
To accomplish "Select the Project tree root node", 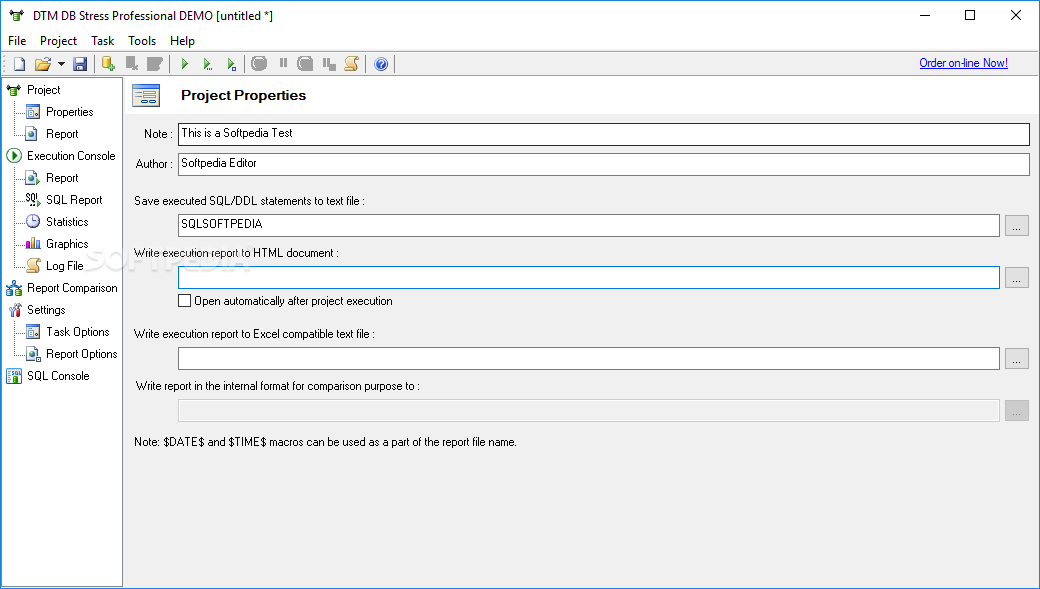I will tap(44, 90).
